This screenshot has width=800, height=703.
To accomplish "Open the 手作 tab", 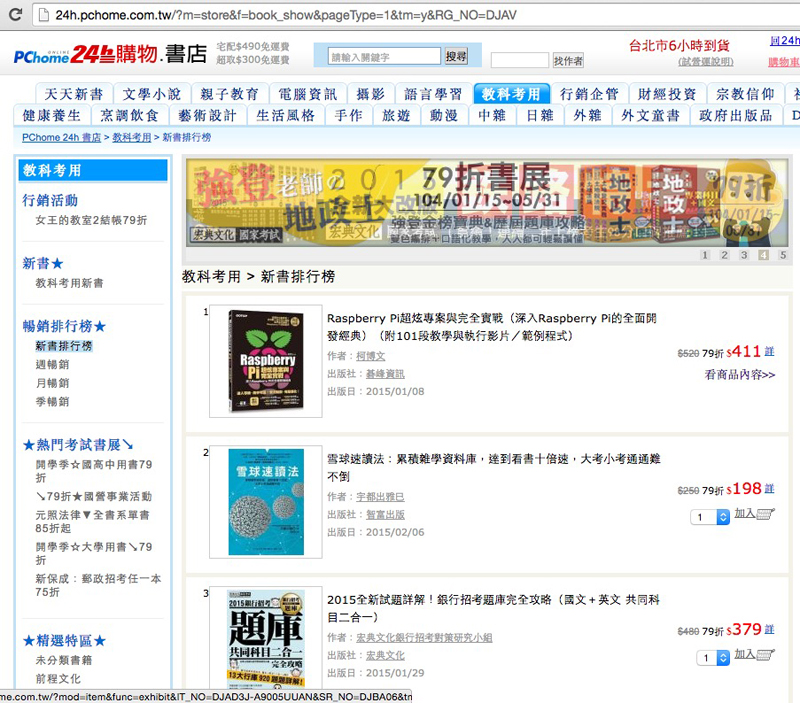I will click(348, 115).
